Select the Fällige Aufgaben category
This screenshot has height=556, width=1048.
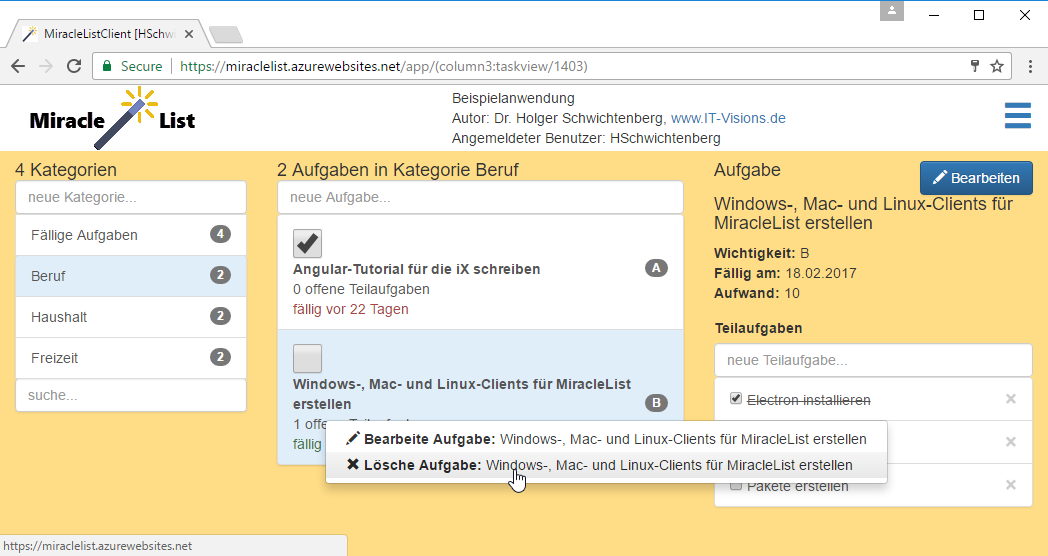(x=131, y=235)
